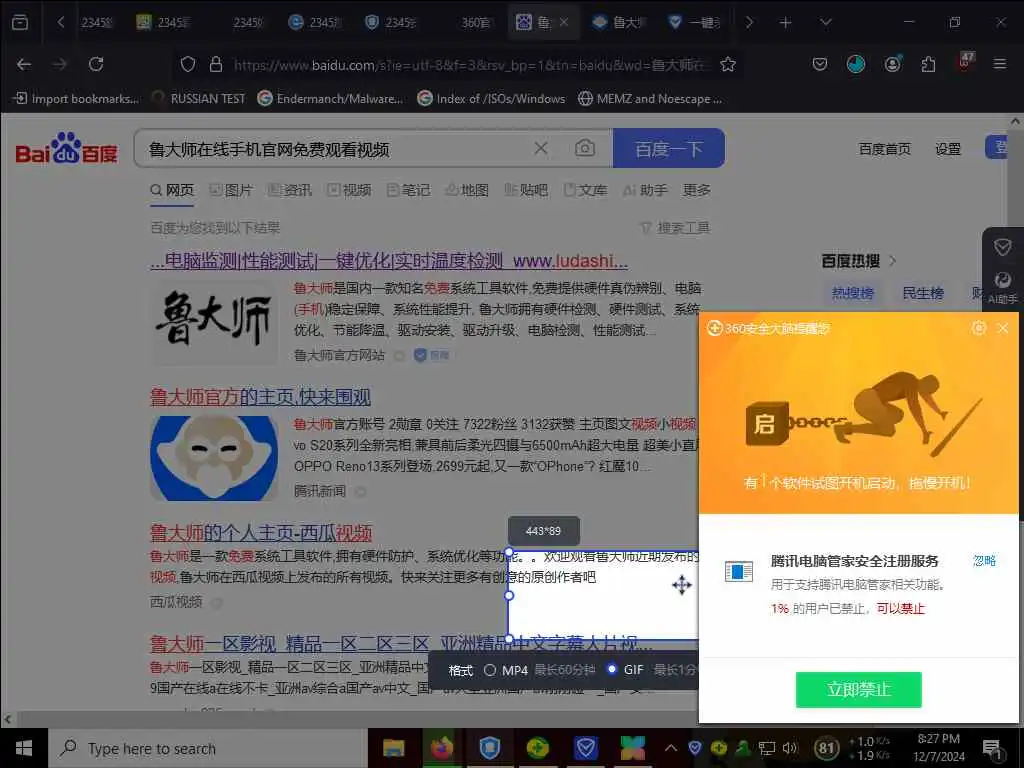Open the 百度首页 link
Viewport: 1024px width, 768px height.
(884, 149)
